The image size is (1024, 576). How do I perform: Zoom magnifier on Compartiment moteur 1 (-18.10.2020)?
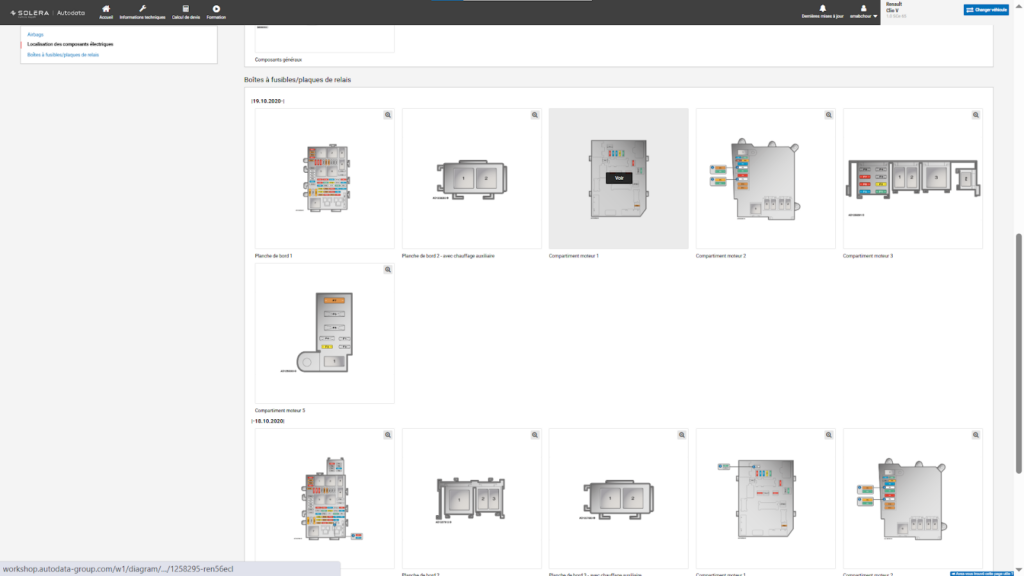click(829, 435)
